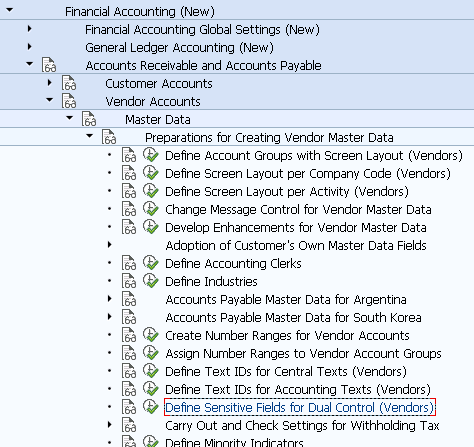Collapse the Vendor Accounts node
Screen dimensions: 474x447
tap(50, 100)
